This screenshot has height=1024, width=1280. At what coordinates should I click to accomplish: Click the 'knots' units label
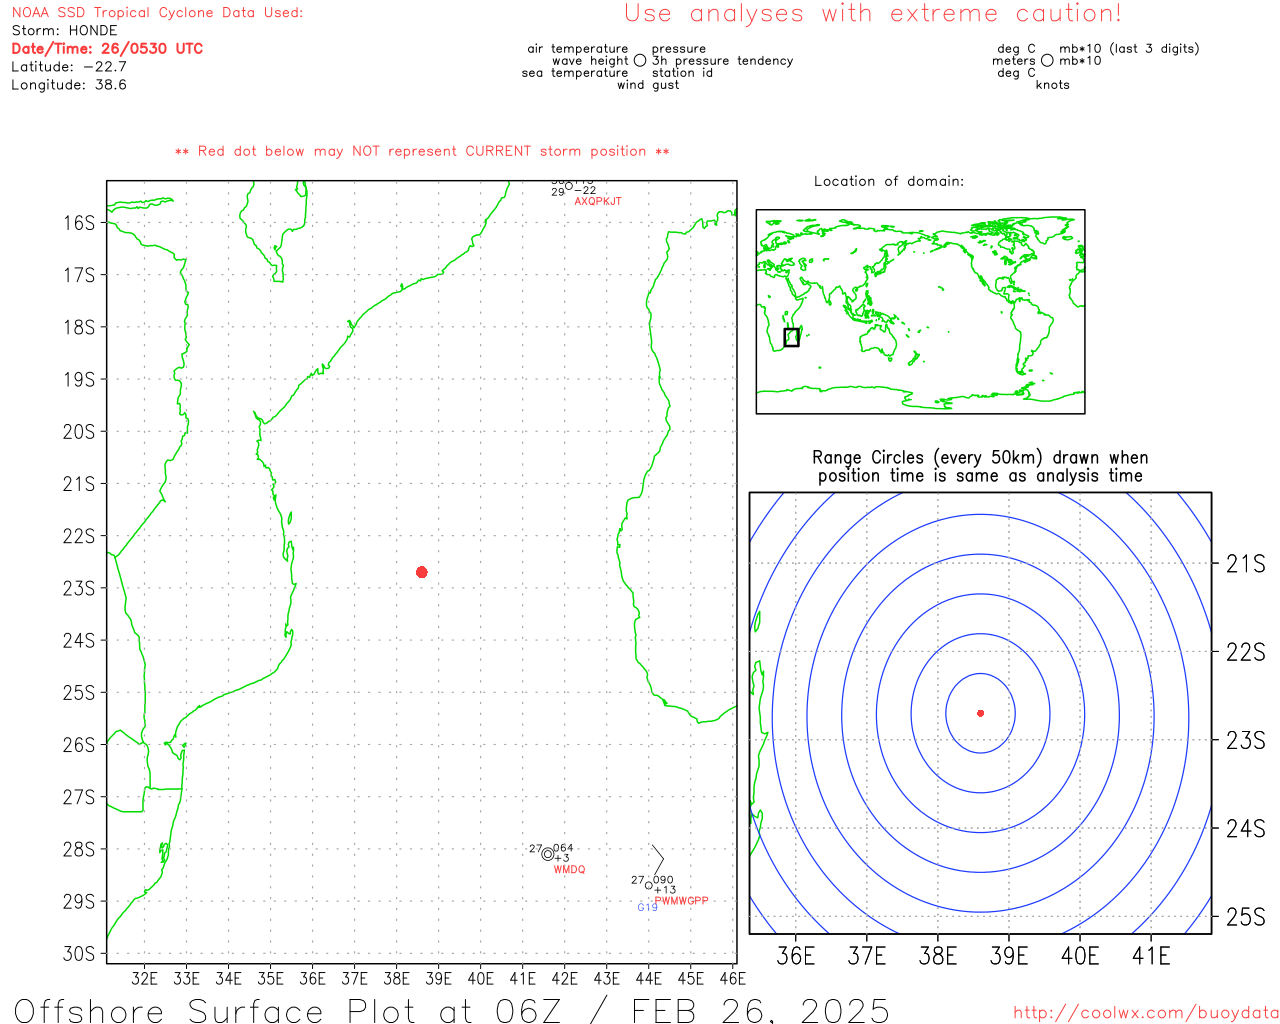[x=1053, y=85]
